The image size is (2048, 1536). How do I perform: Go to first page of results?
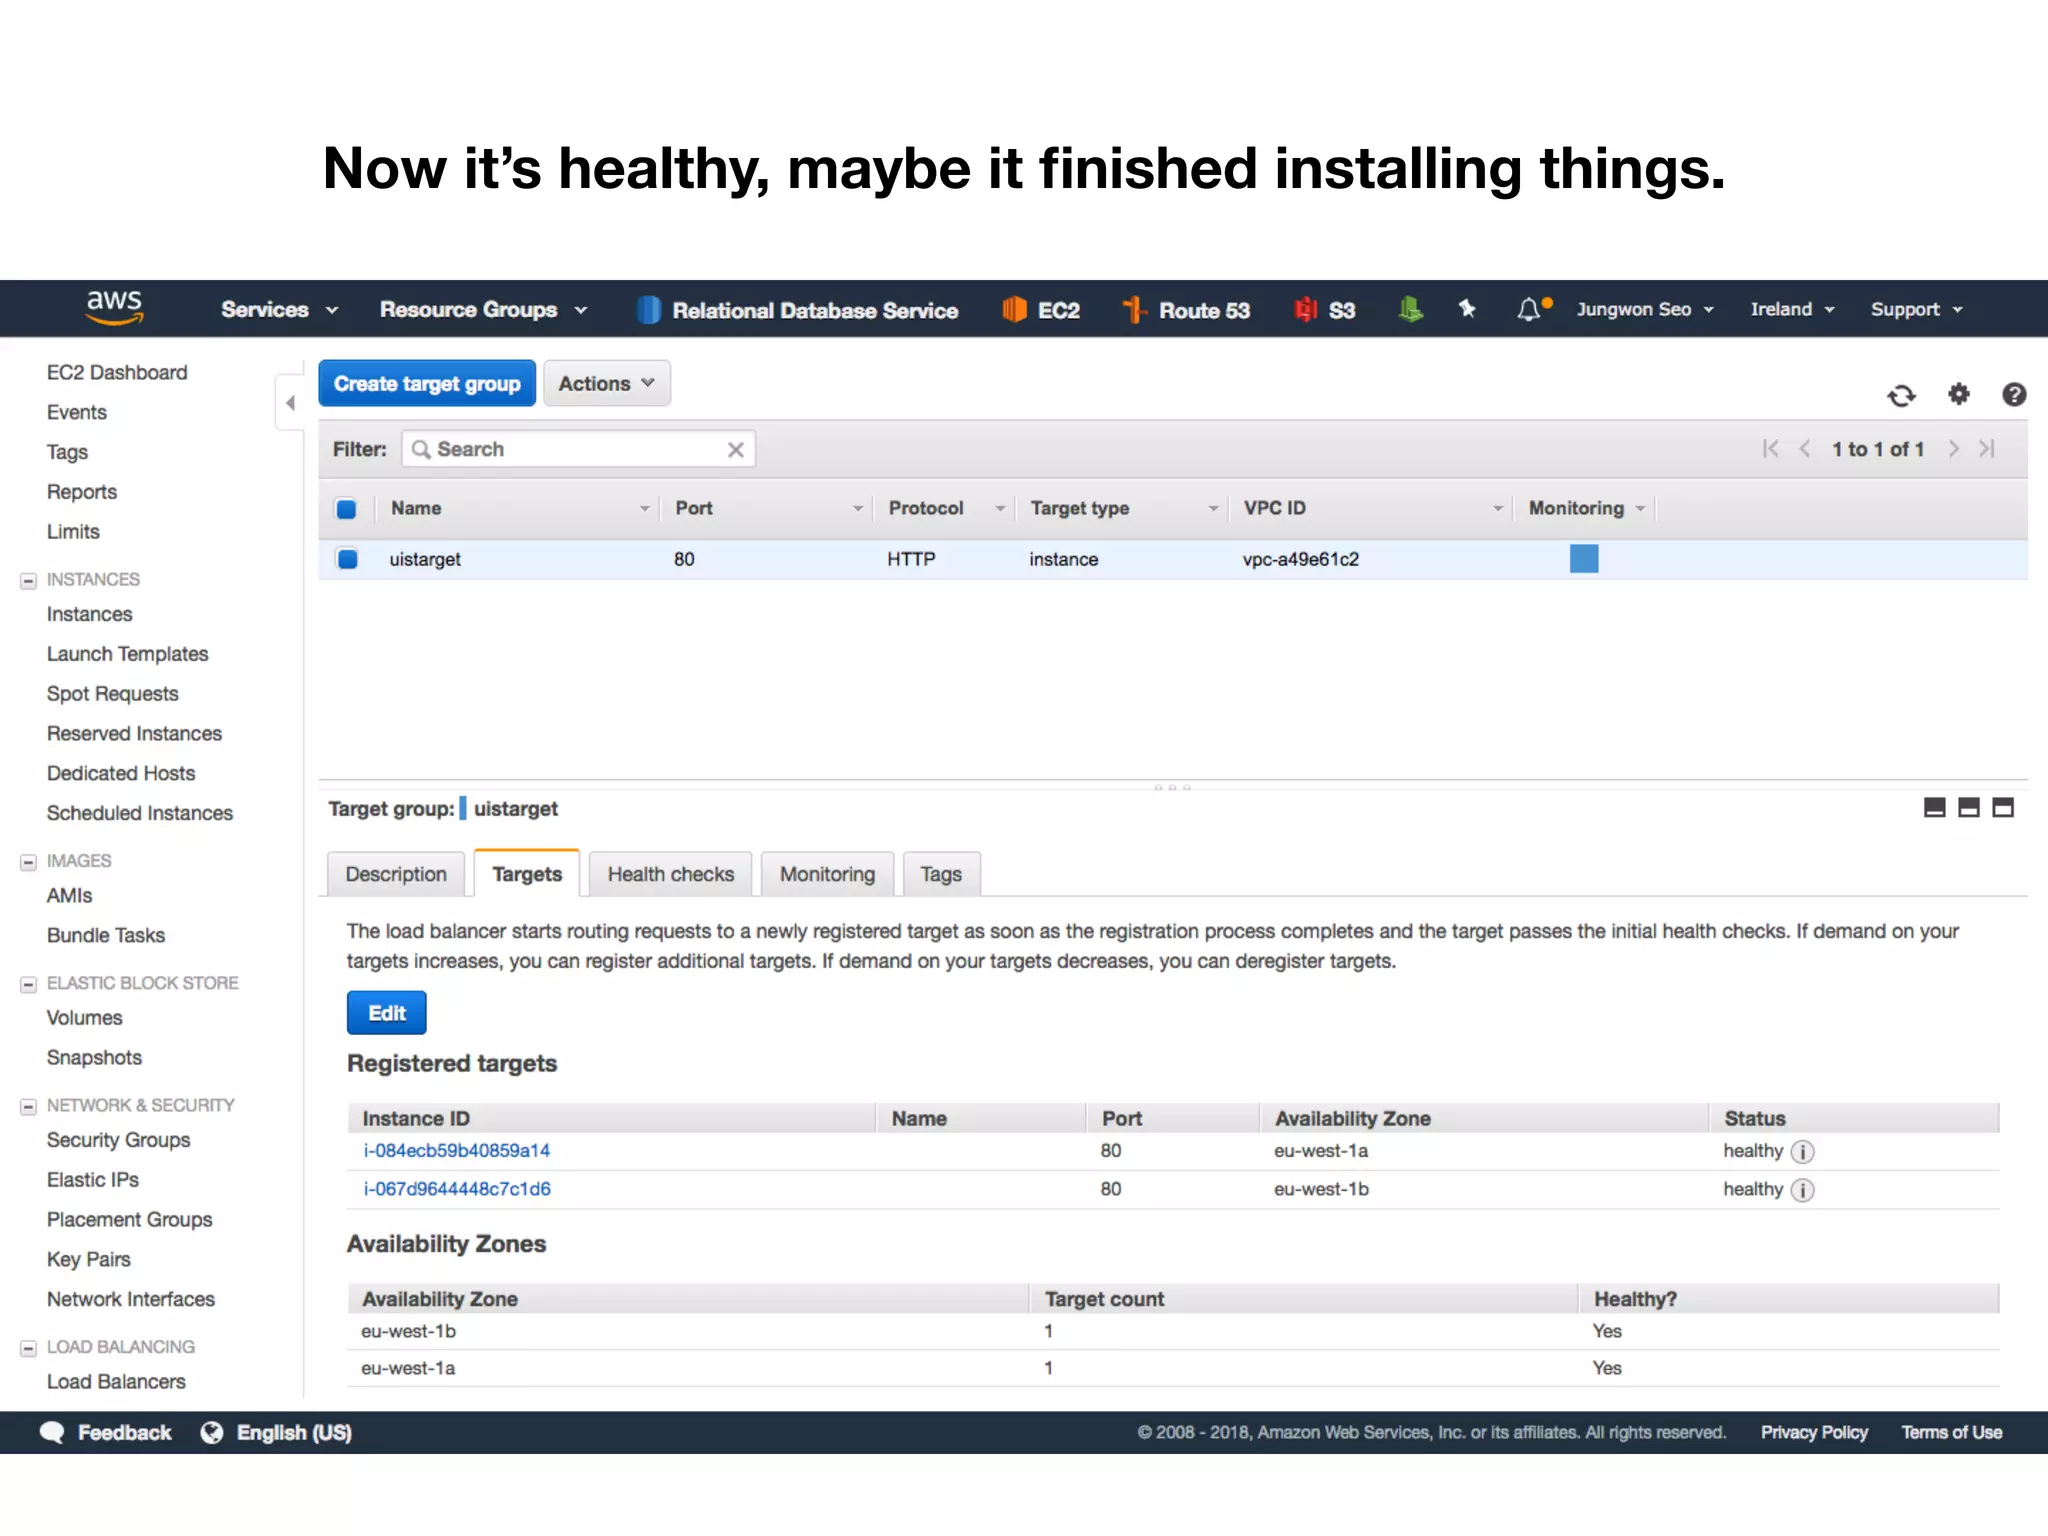(1771, 449)
